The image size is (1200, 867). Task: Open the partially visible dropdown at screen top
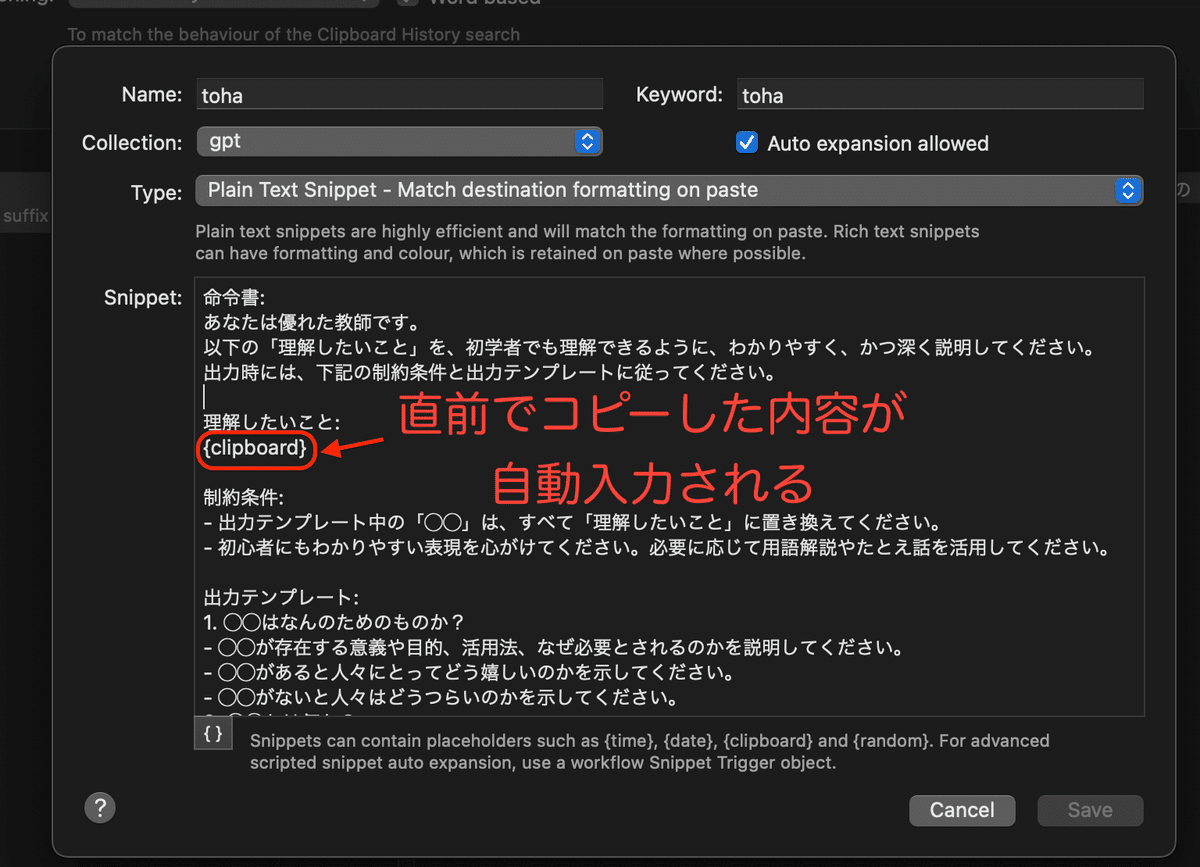click(x=222, y=2)
